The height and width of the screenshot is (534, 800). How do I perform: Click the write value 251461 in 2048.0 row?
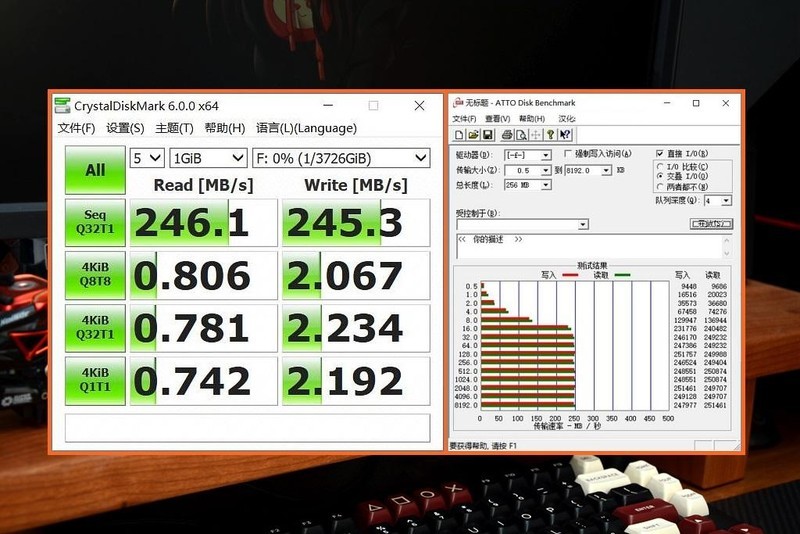(x=685, y=388)
